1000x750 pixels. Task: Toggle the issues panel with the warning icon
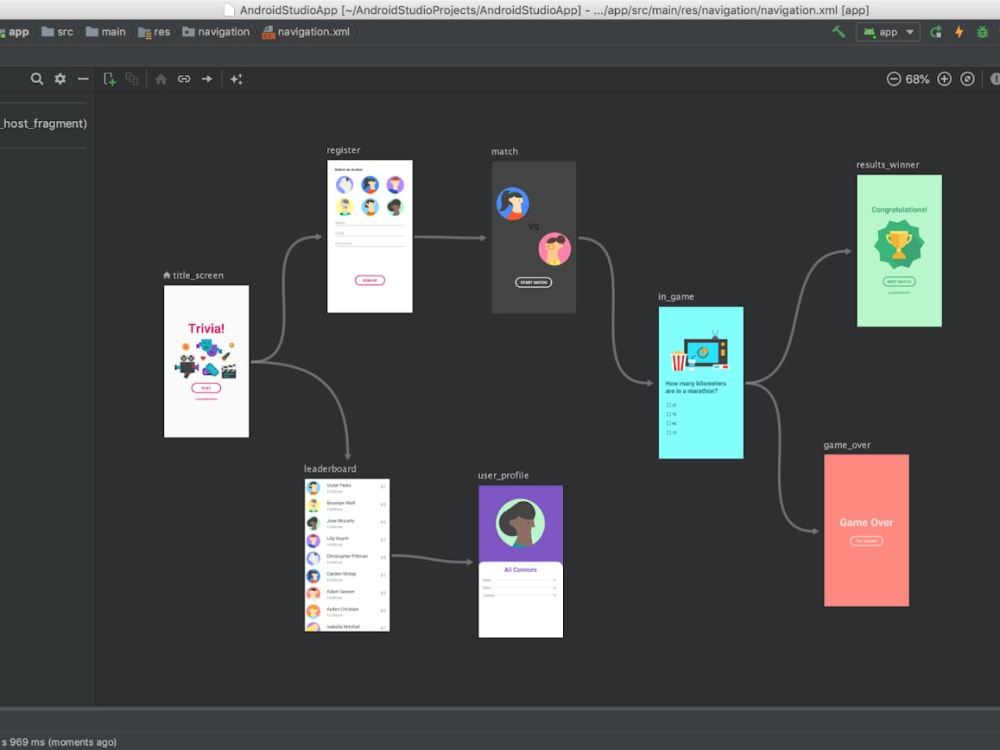coord(994,78)
